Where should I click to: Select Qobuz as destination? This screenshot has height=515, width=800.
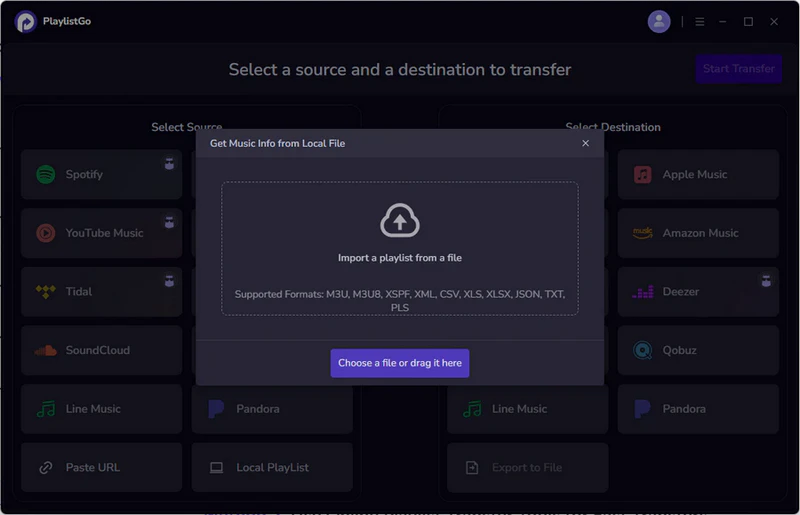(x=698, y=350)
